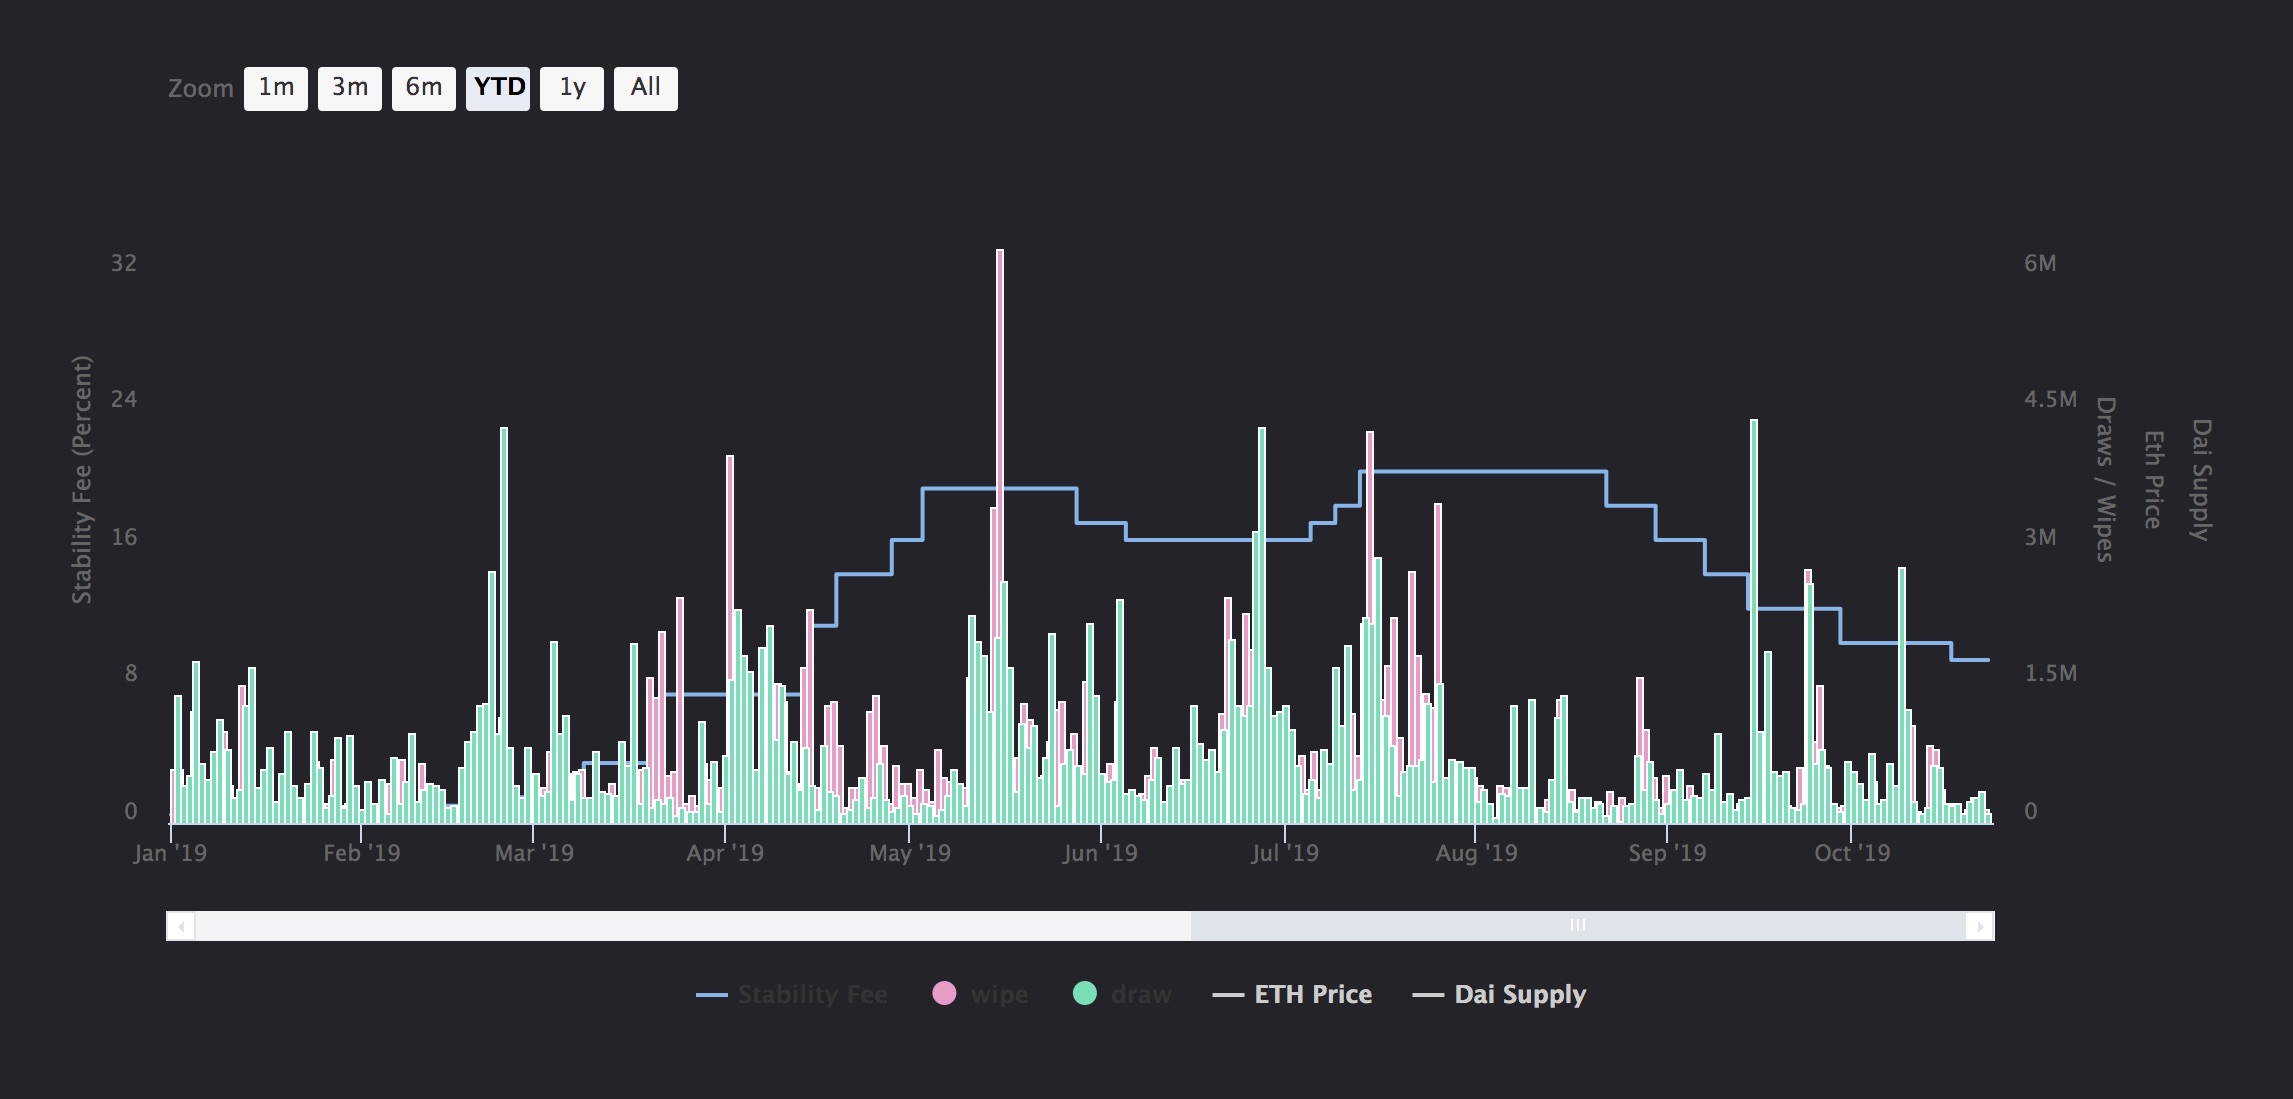Show All time range
Image resolution: width=2293 pixels, height=1099 pixels.
[646, 88]
